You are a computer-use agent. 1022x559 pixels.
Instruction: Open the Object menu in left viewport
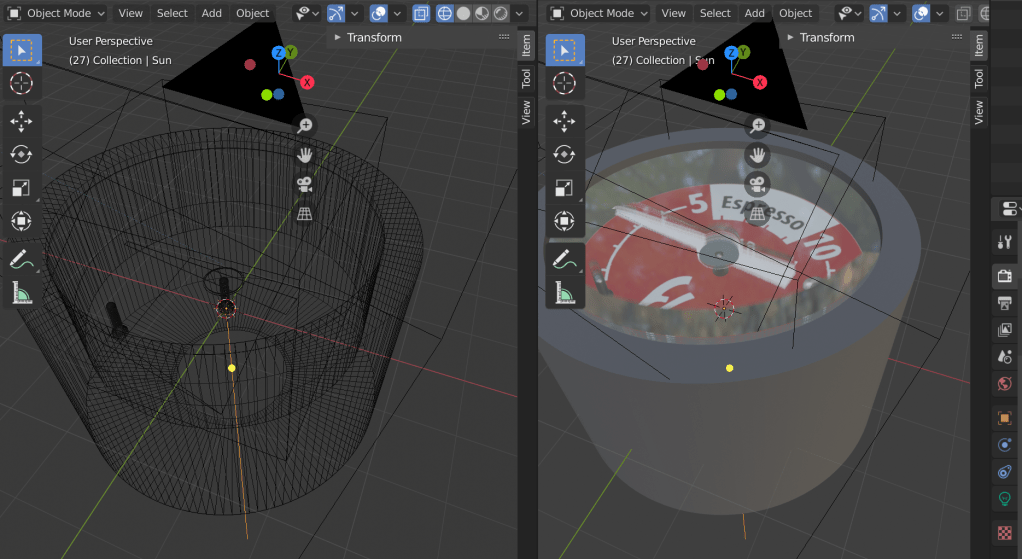(x=252, y=13)
